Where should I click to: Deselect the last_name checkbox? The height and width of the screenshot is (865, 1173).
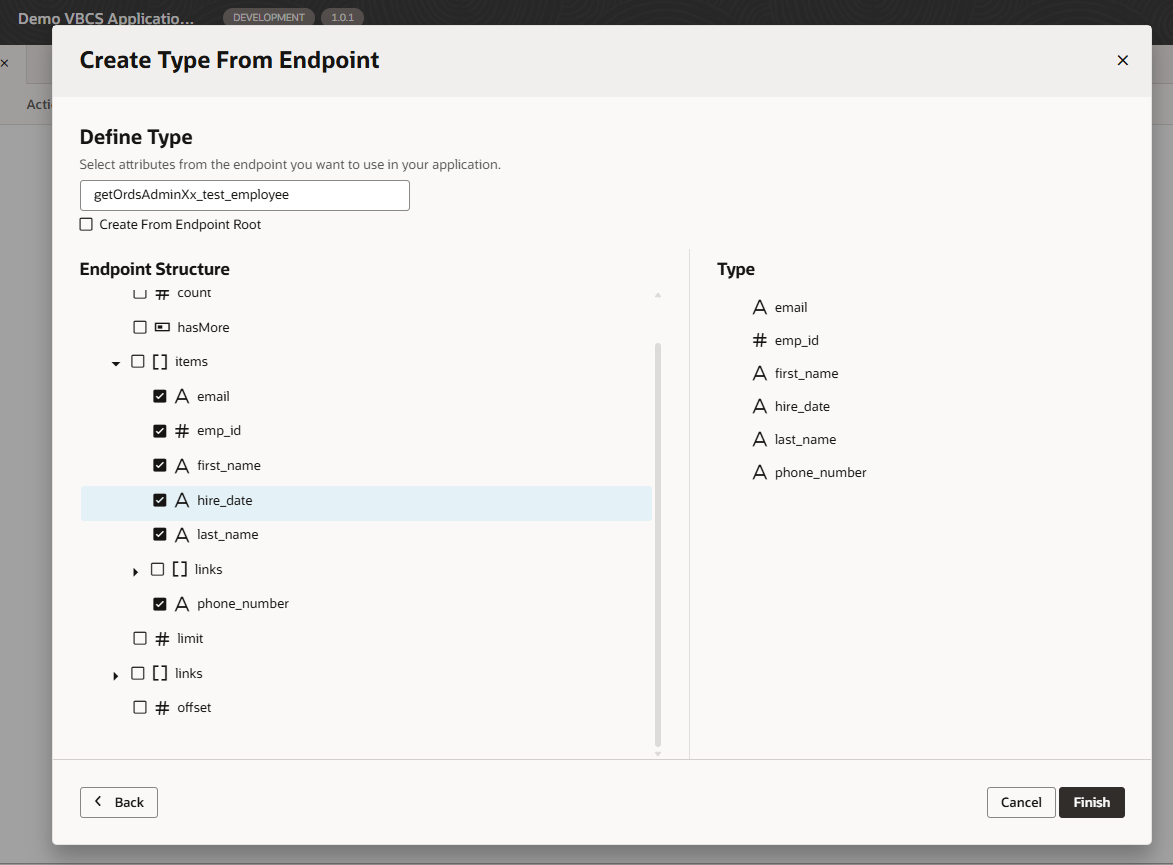tap(160, 535)
